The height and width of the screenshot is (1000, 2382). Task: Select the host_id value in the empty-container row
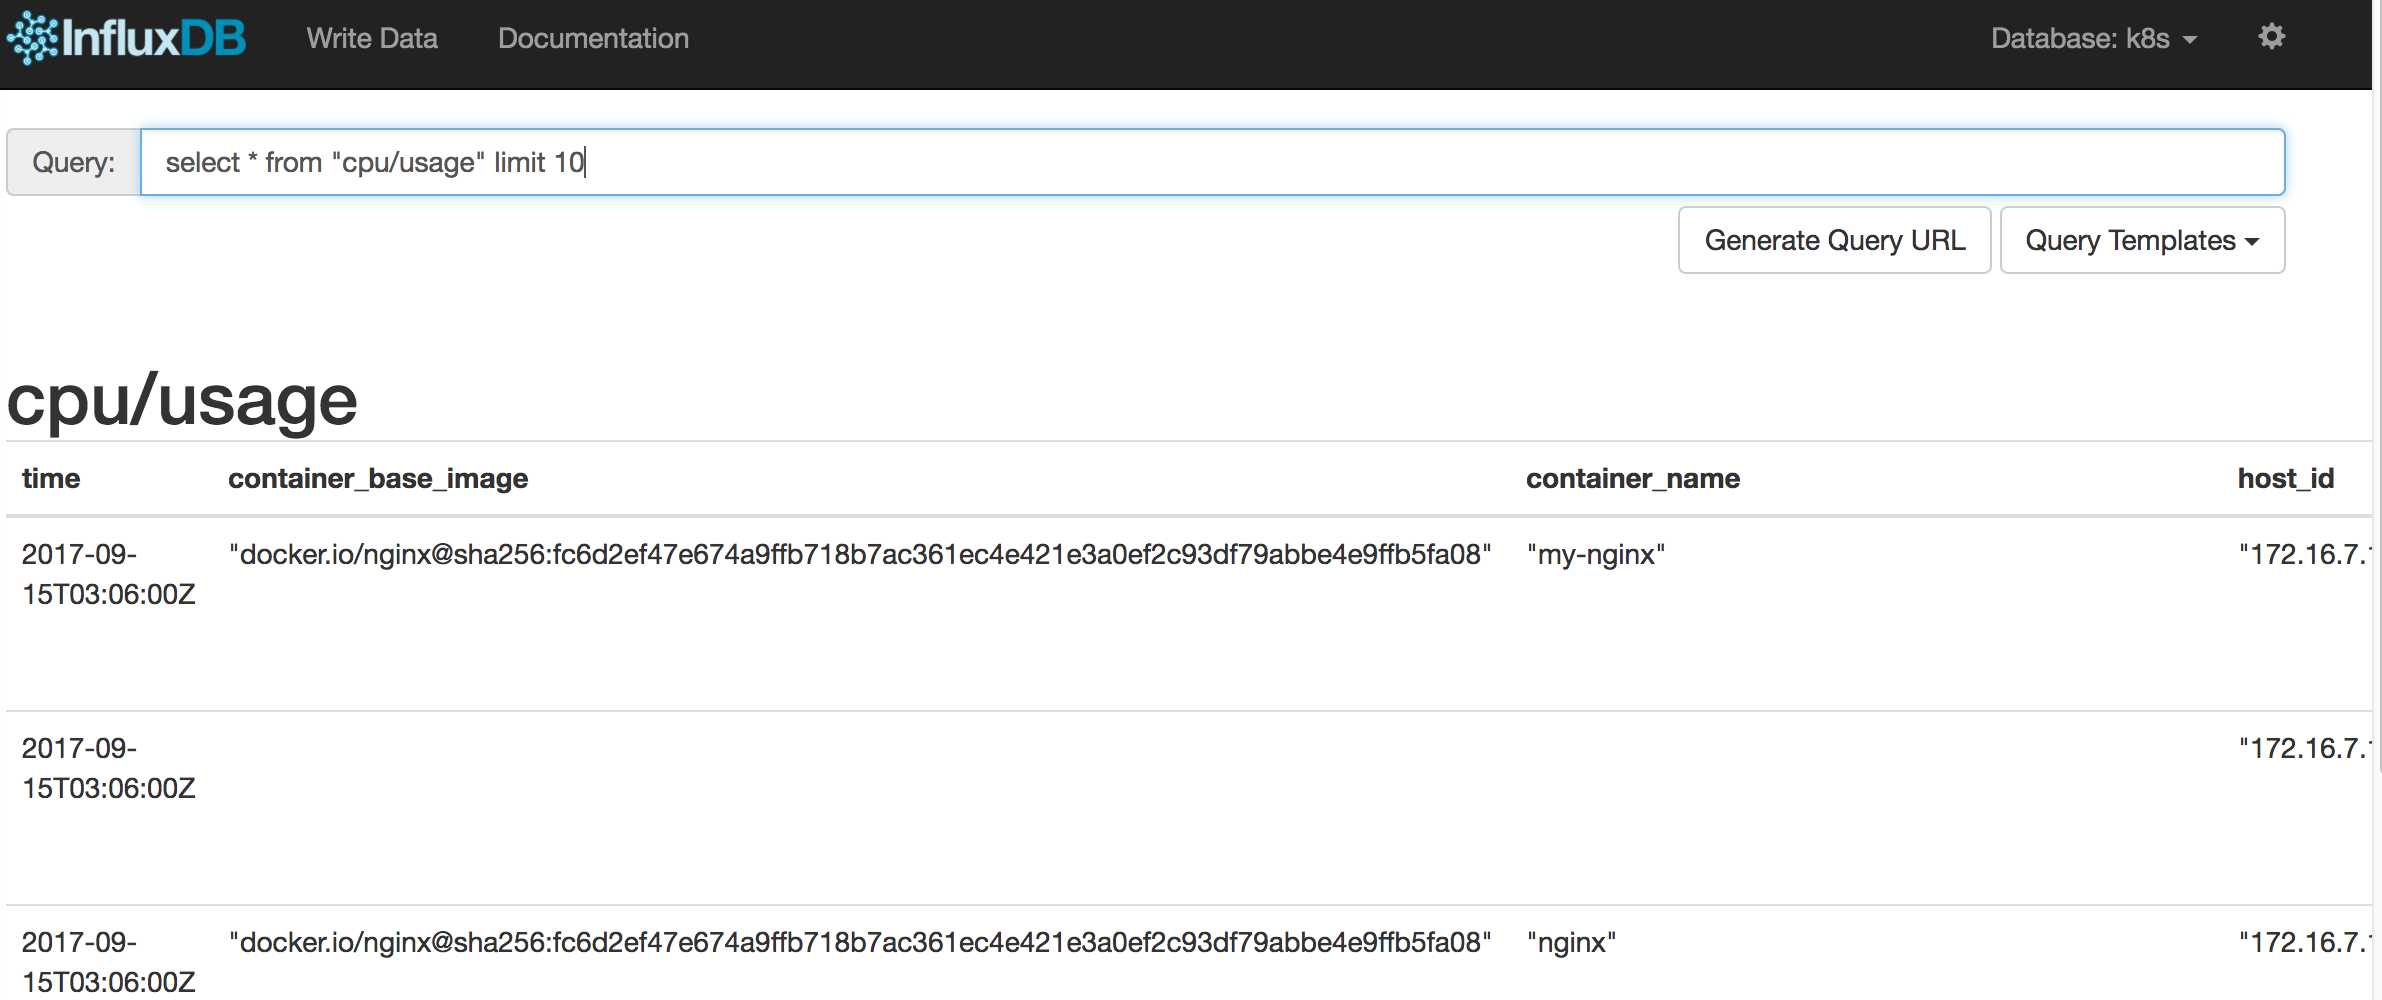pos(2304,748)
